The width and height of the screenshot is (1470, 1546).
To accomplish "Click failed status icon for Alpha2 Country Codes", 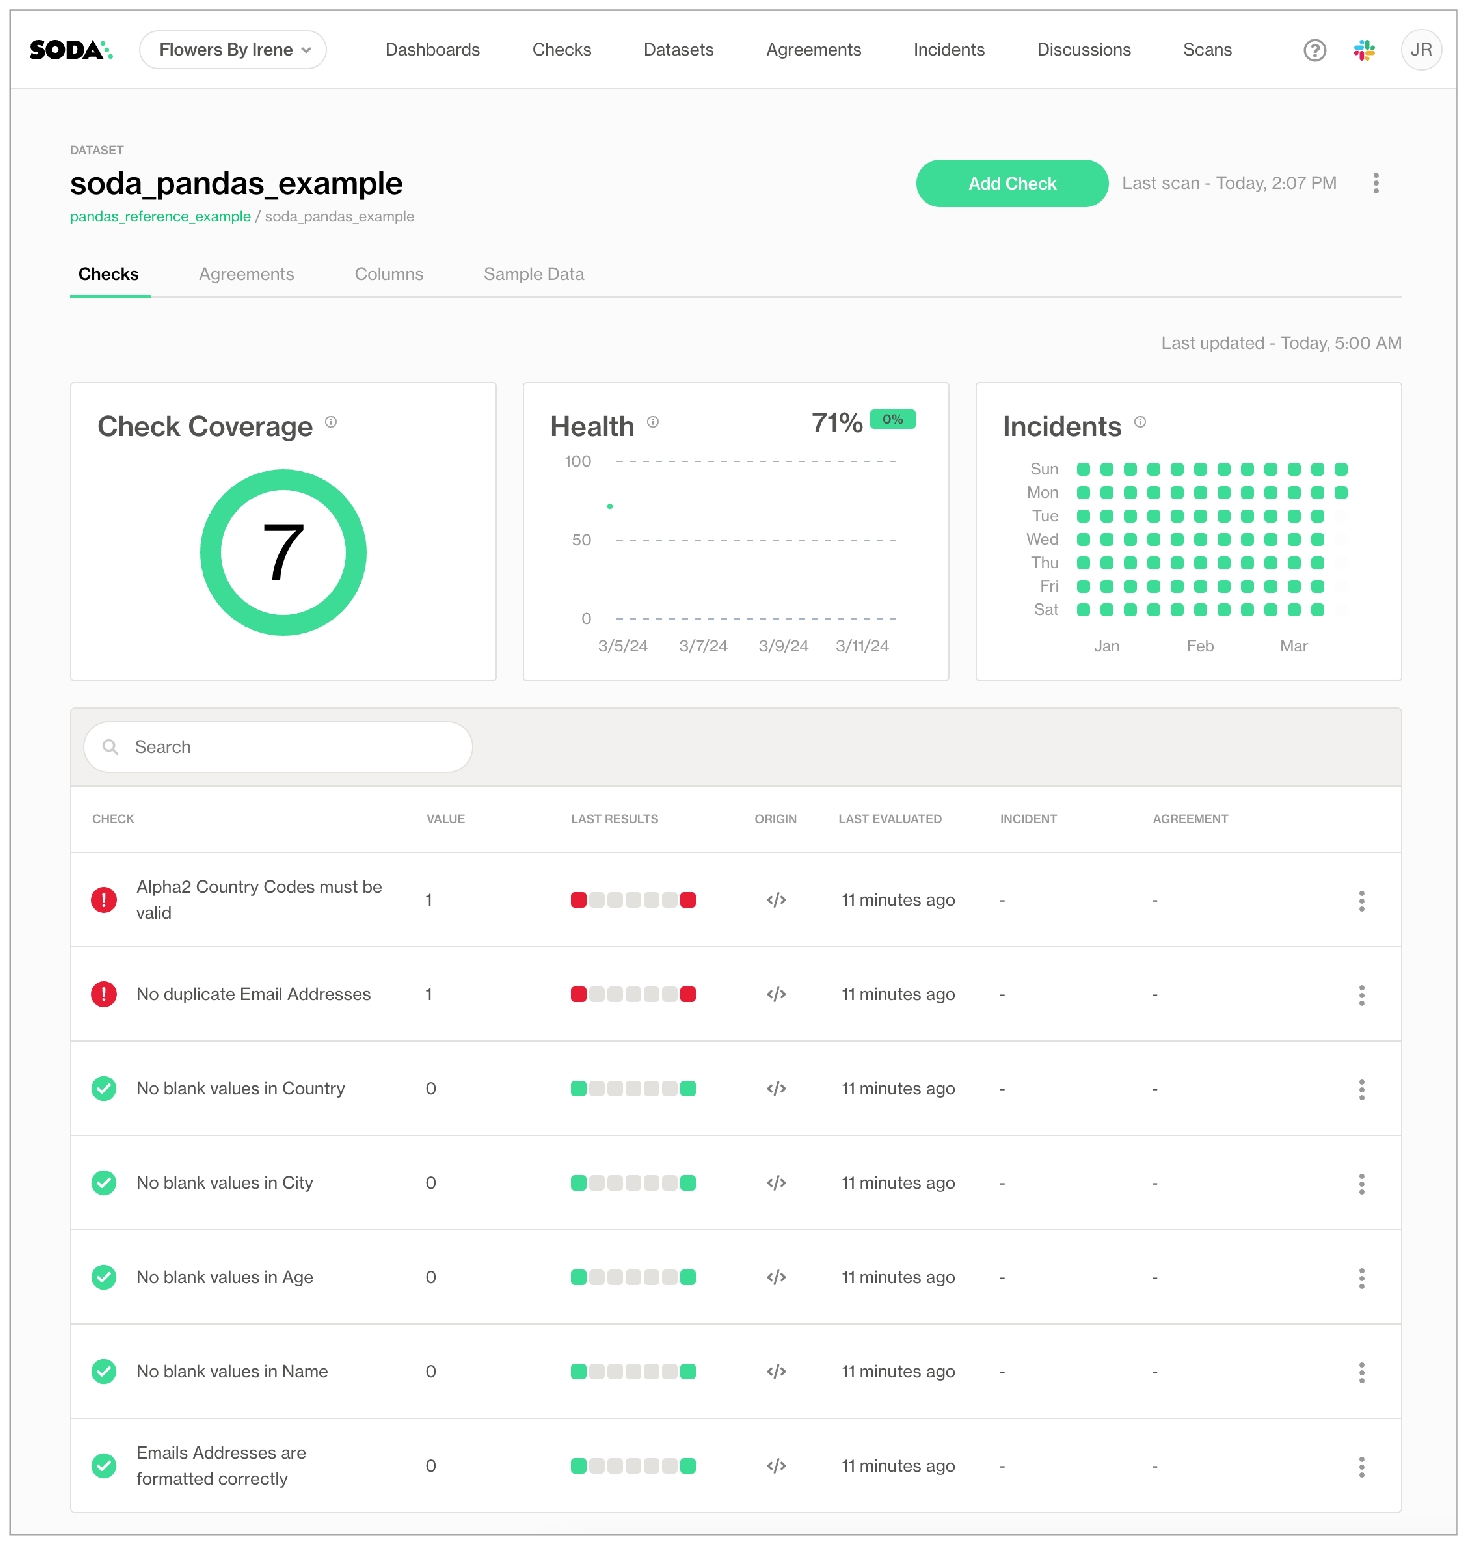I will pyautogui.click(x=104, y=900).
